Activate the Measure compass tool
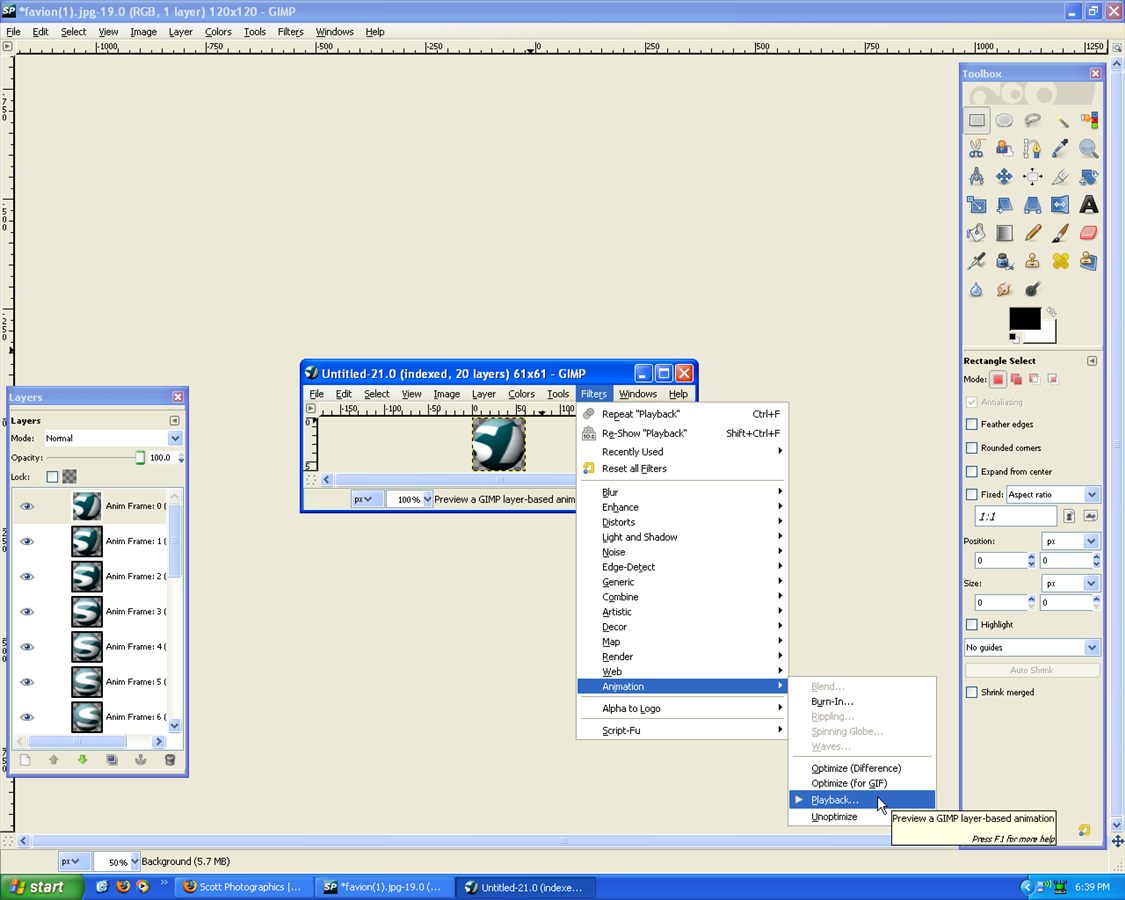1125x900 pixels. [976, 177]
